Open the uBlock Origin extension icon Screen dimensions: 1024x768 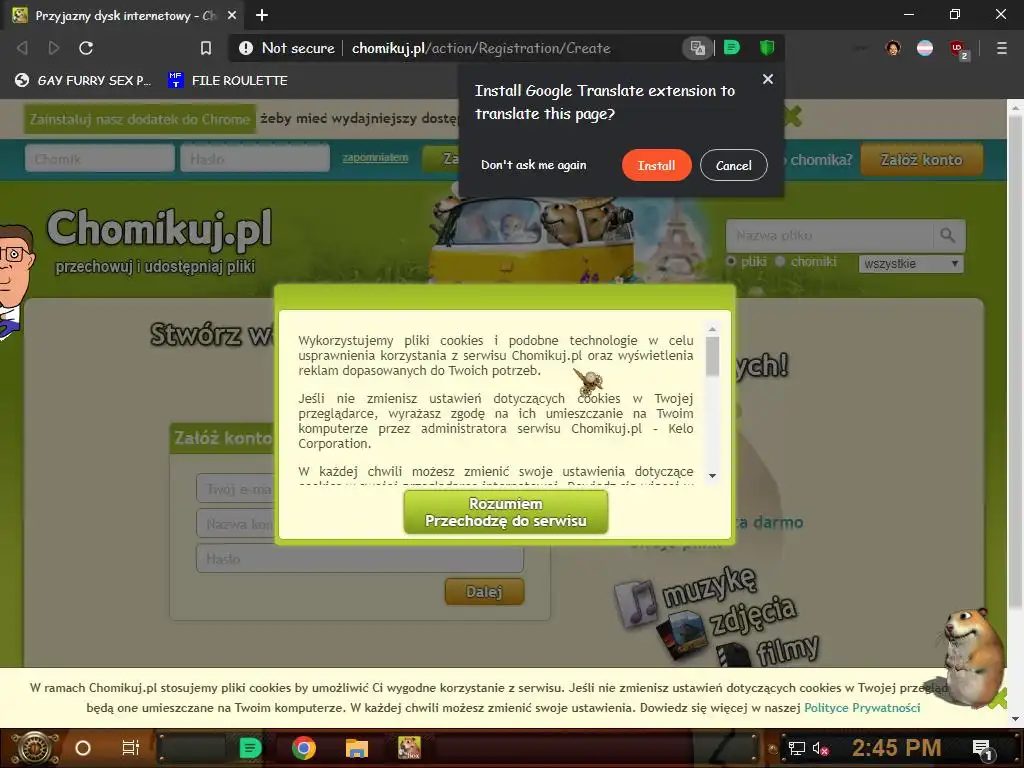pos(958,49)
